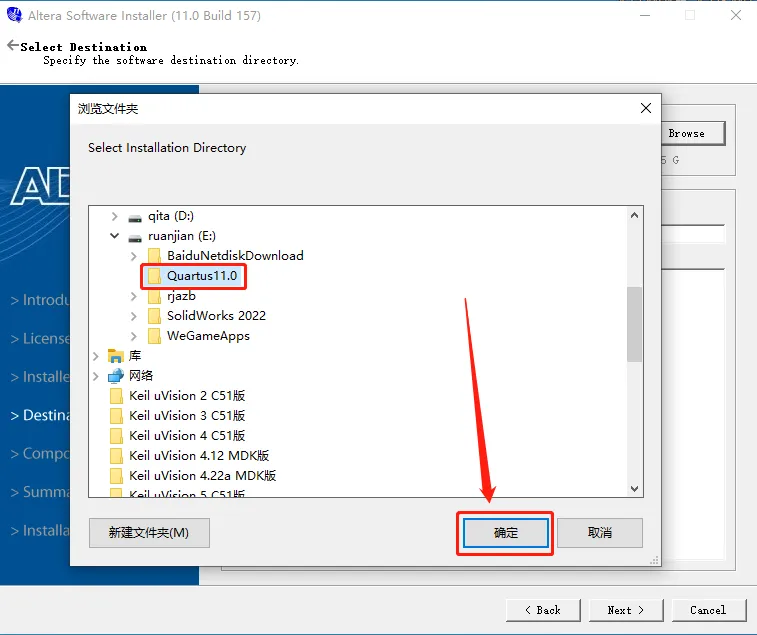Viewport: 757px width, 635px height.
Task: Select the qita (D:) drive label
Action: coord(170,216)
